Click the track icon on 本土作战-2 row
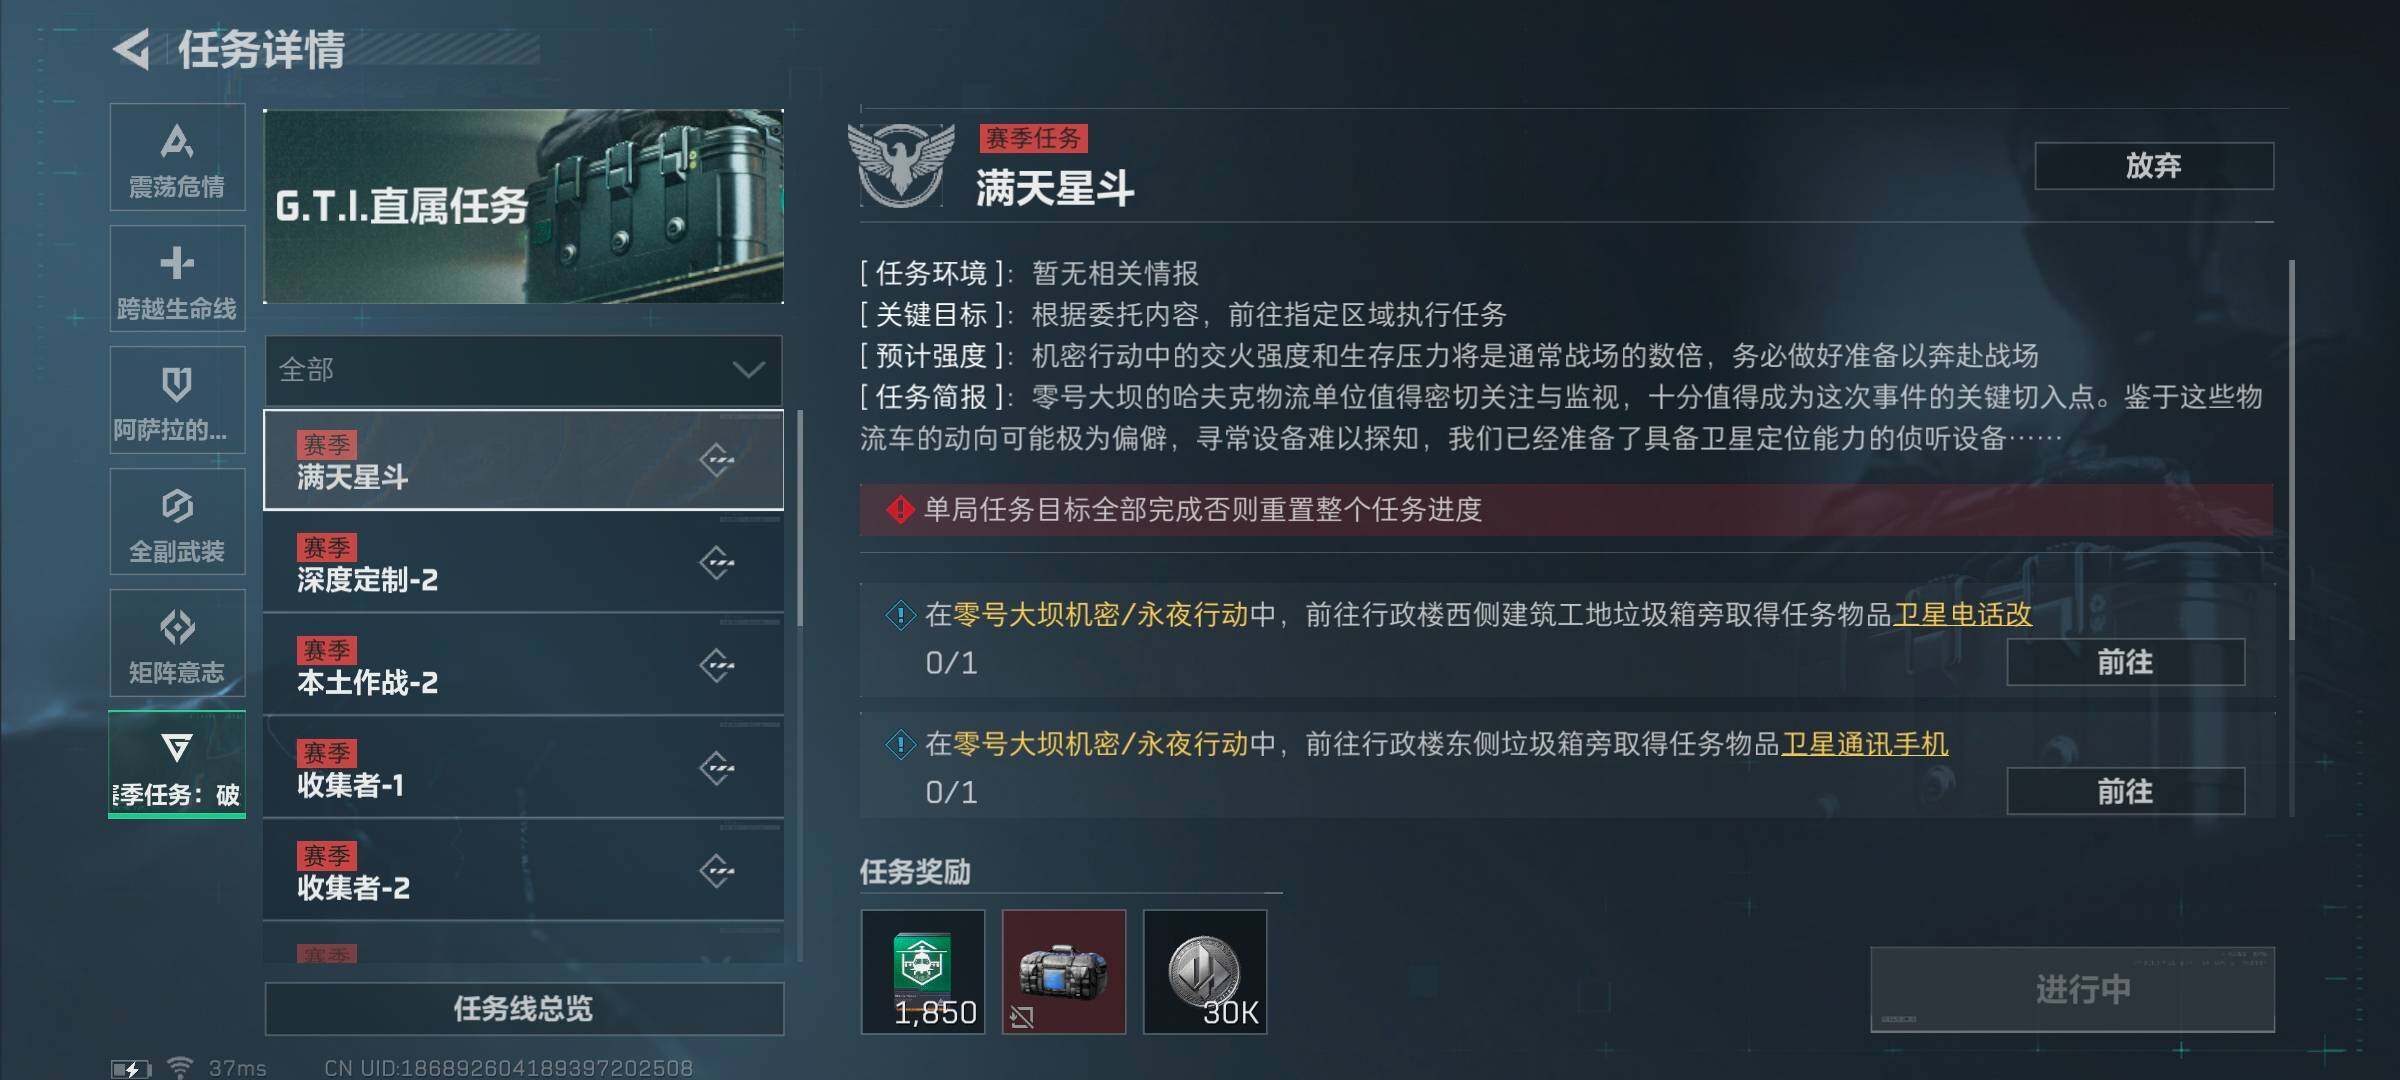 click(x=717, y=665)
